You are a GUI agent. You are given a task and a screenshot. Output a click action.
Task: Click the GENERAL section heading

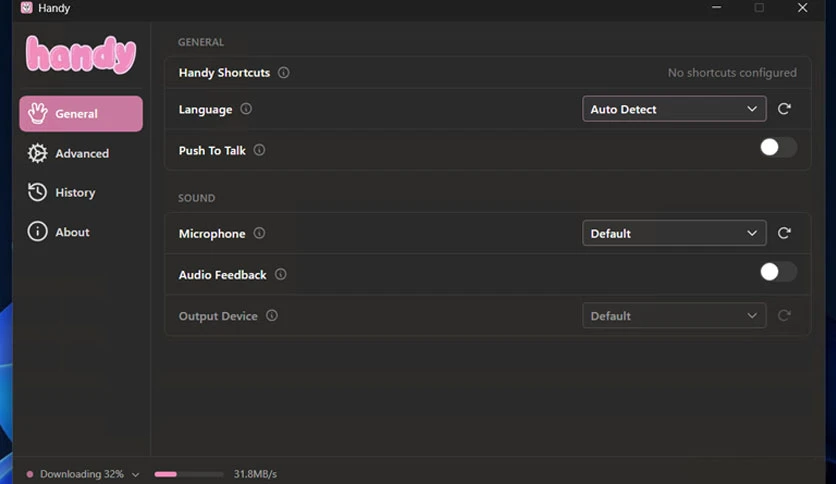point(201,42)
